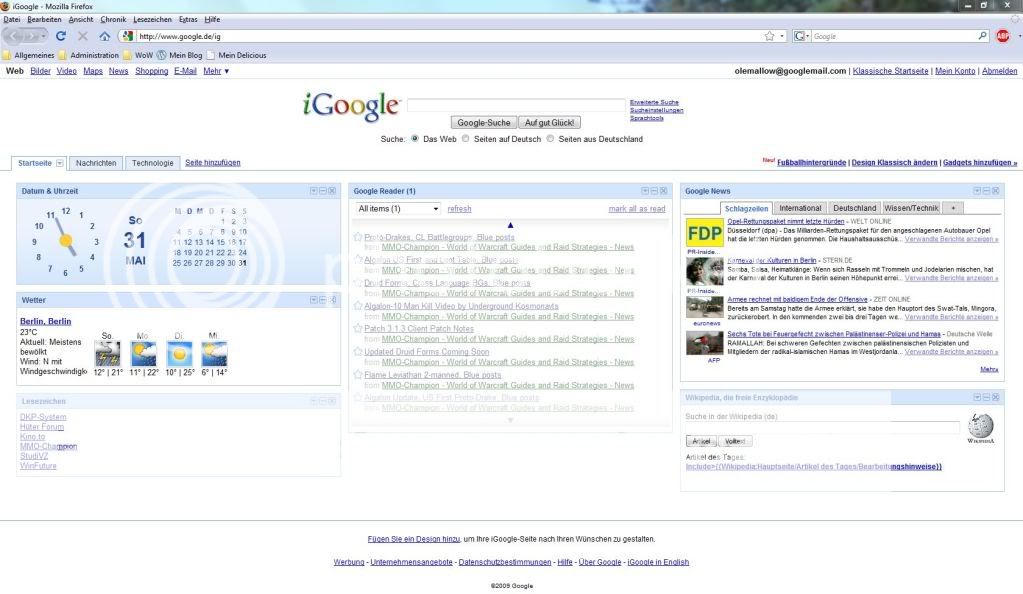The height and width of the screenshot is (594, 1023).
Task: Switch to the Technologie tab
Action: tap(151, 162)
